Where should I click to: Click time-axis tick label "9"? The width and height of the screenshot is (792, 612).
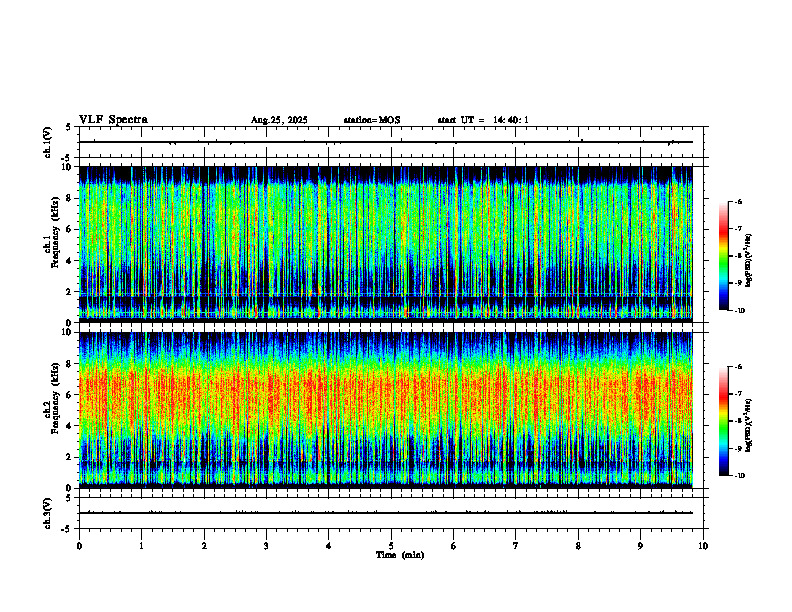[x=641, y=546]
